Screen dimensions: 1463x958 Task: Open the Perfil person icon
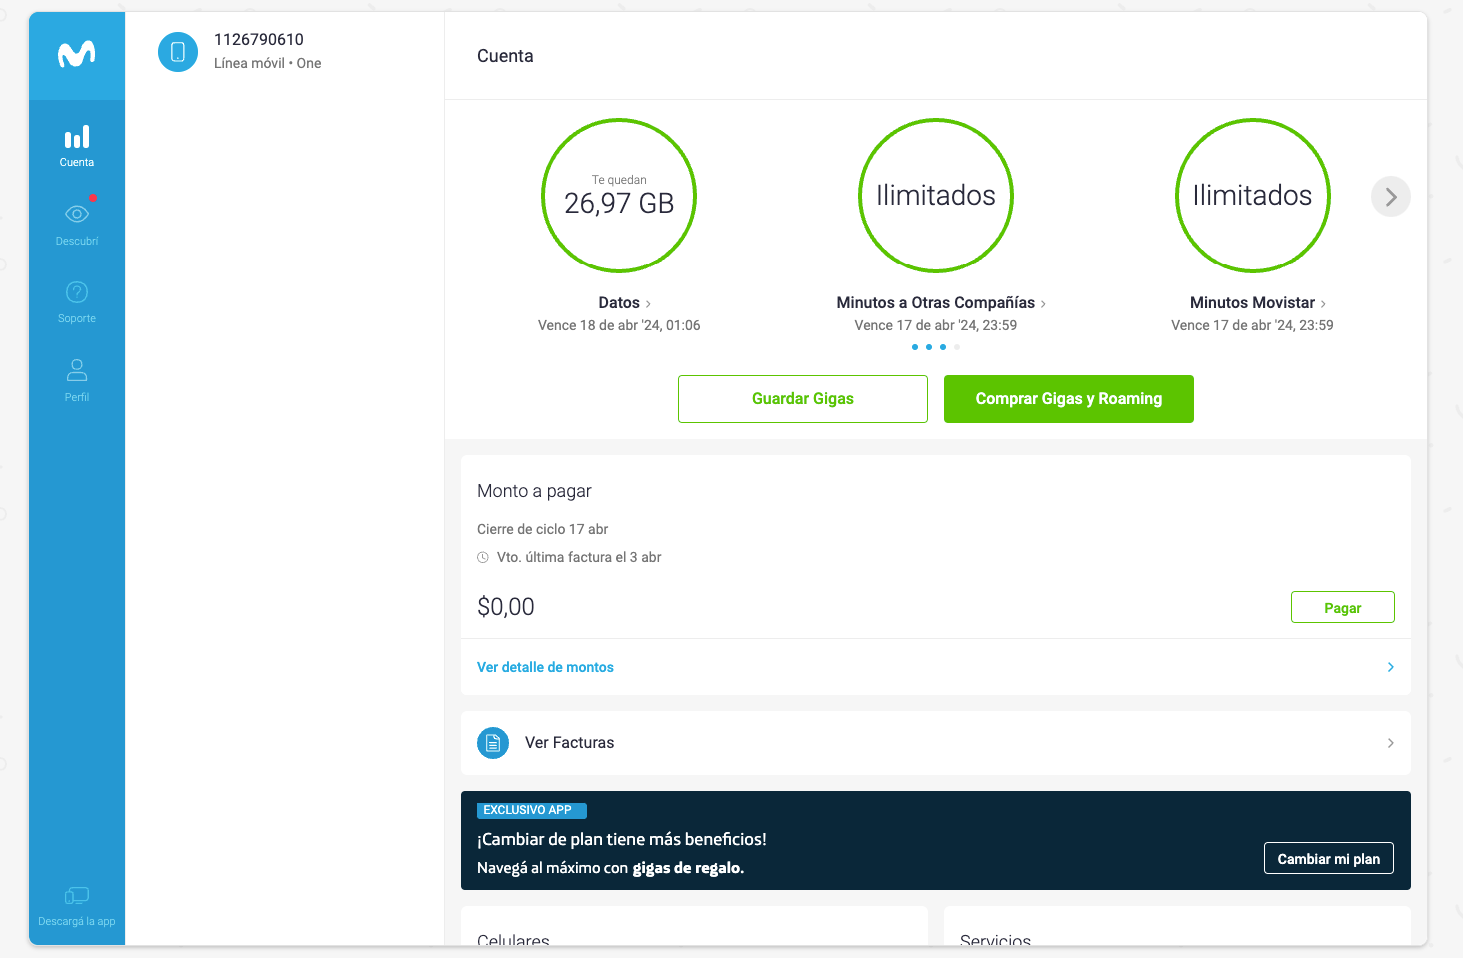click(x=77, y=370)
